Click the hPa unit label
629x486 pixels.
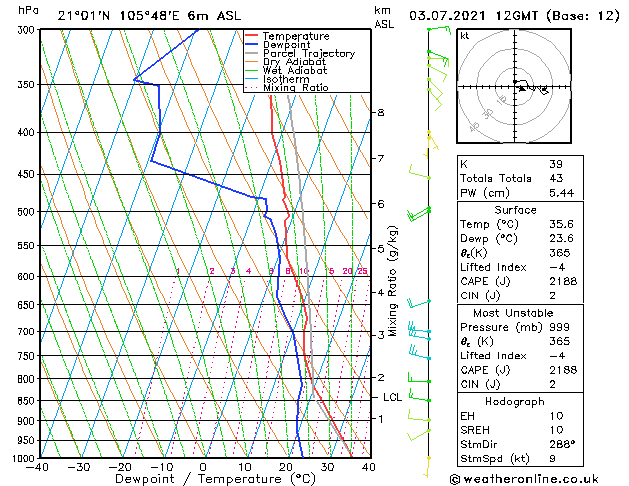coord(29,10)
